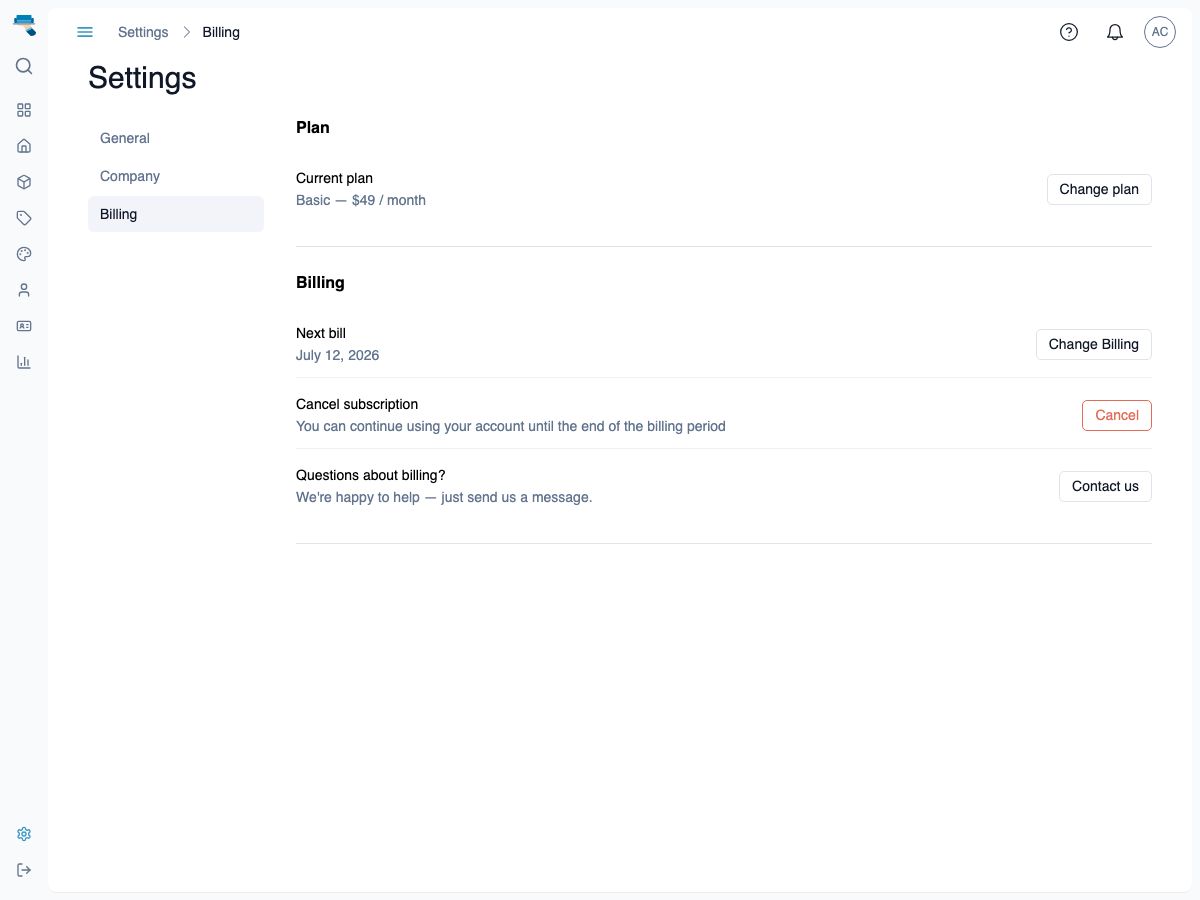
Task: Click the 'Settings' page title
Action: click(142, 78)
